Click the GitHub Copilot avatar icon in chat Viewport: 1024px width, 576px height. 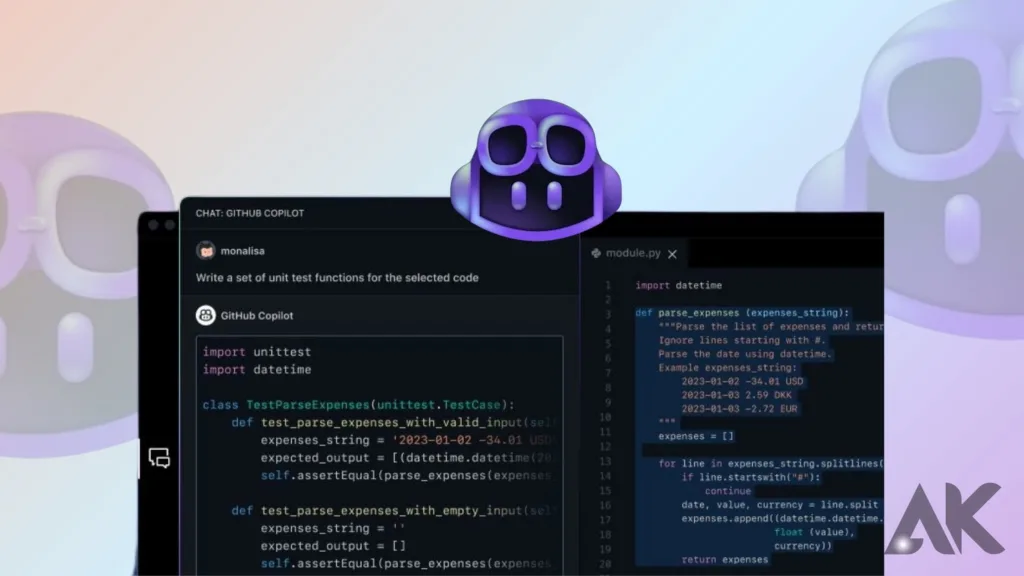(x=206, y=315)
